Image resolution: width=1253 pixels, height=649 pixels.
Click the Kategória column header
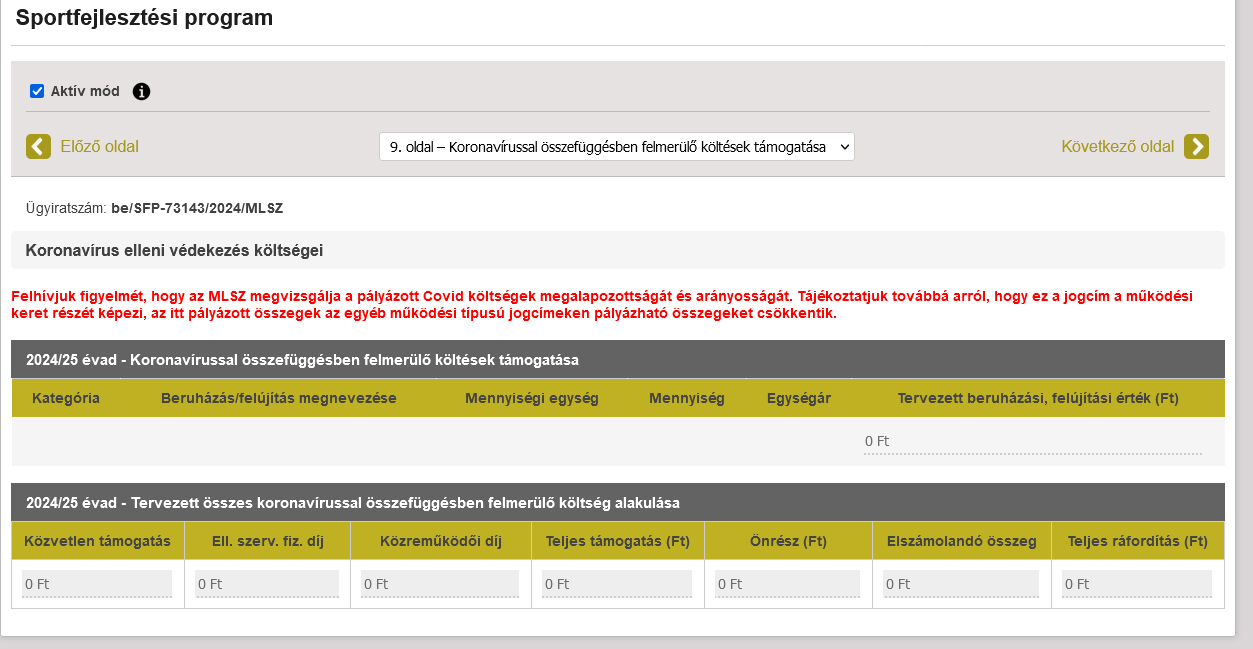(66, 398)
